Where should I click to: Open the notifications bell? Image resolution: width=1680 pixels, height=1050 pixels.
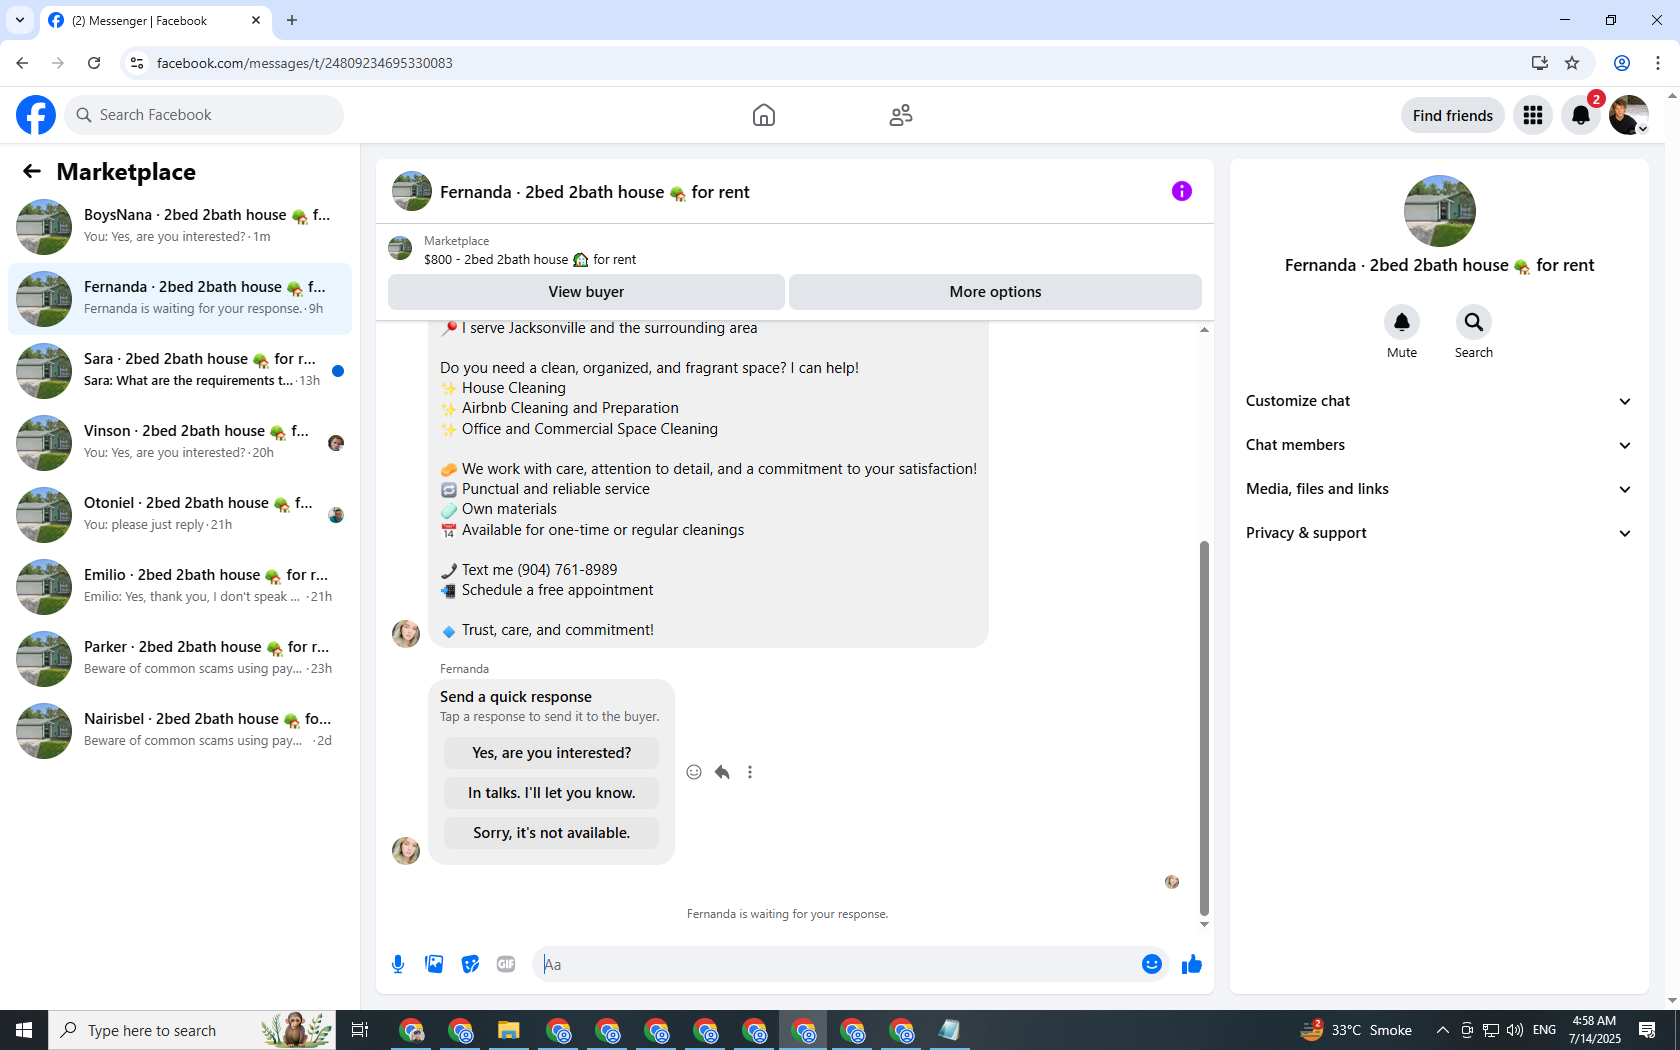pyautogui.click(x=1581, y=115)
